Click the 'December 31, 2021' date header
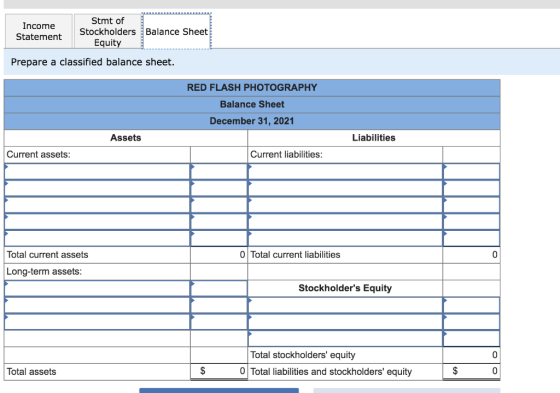 tap(252, 121)
